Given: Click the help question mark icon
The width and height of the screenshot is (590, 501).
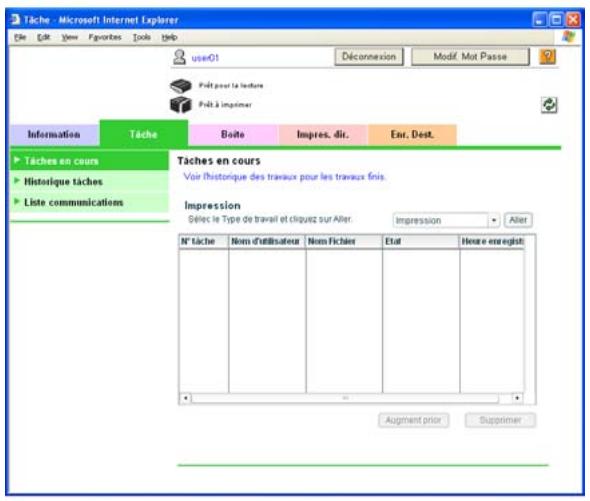Looking at the screenshot, I should (547, 57).
